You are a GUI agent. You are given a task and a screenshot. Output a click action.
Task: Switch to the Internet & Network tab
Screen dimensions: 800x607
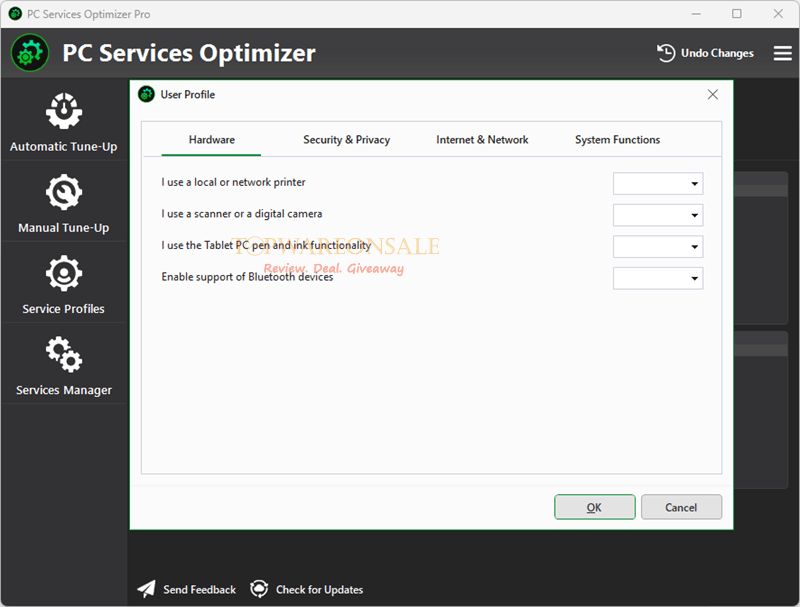[482, 140]
